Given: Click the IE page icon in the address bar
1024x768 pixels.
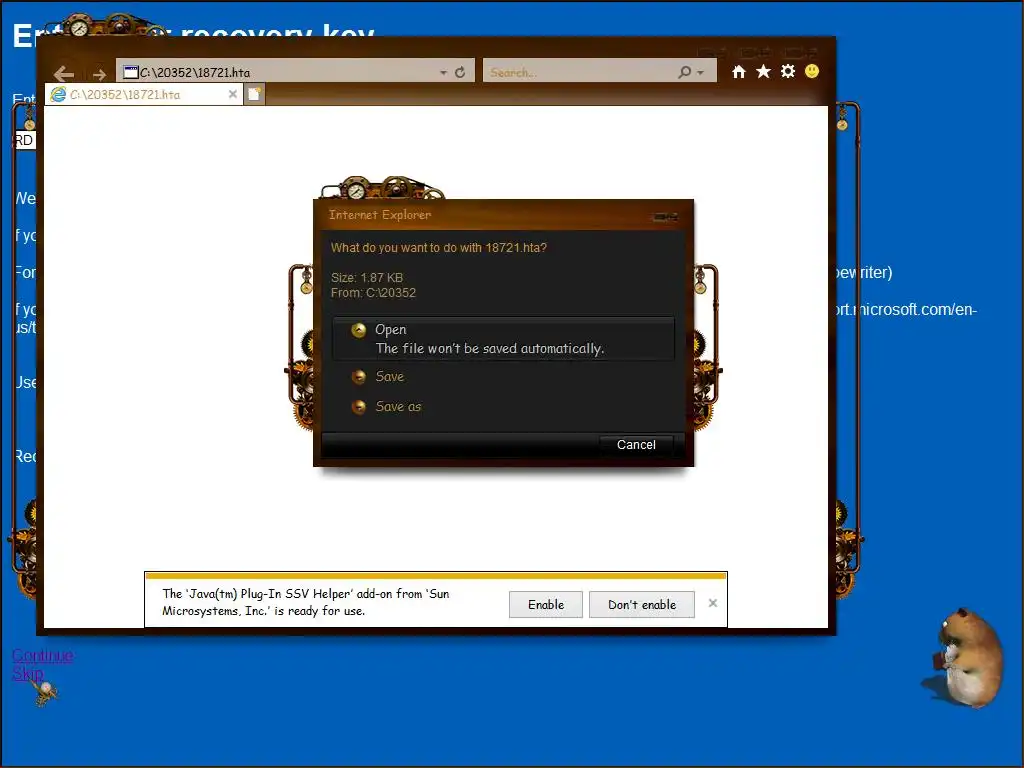Looking at the screenshot, I should [131, 72].
